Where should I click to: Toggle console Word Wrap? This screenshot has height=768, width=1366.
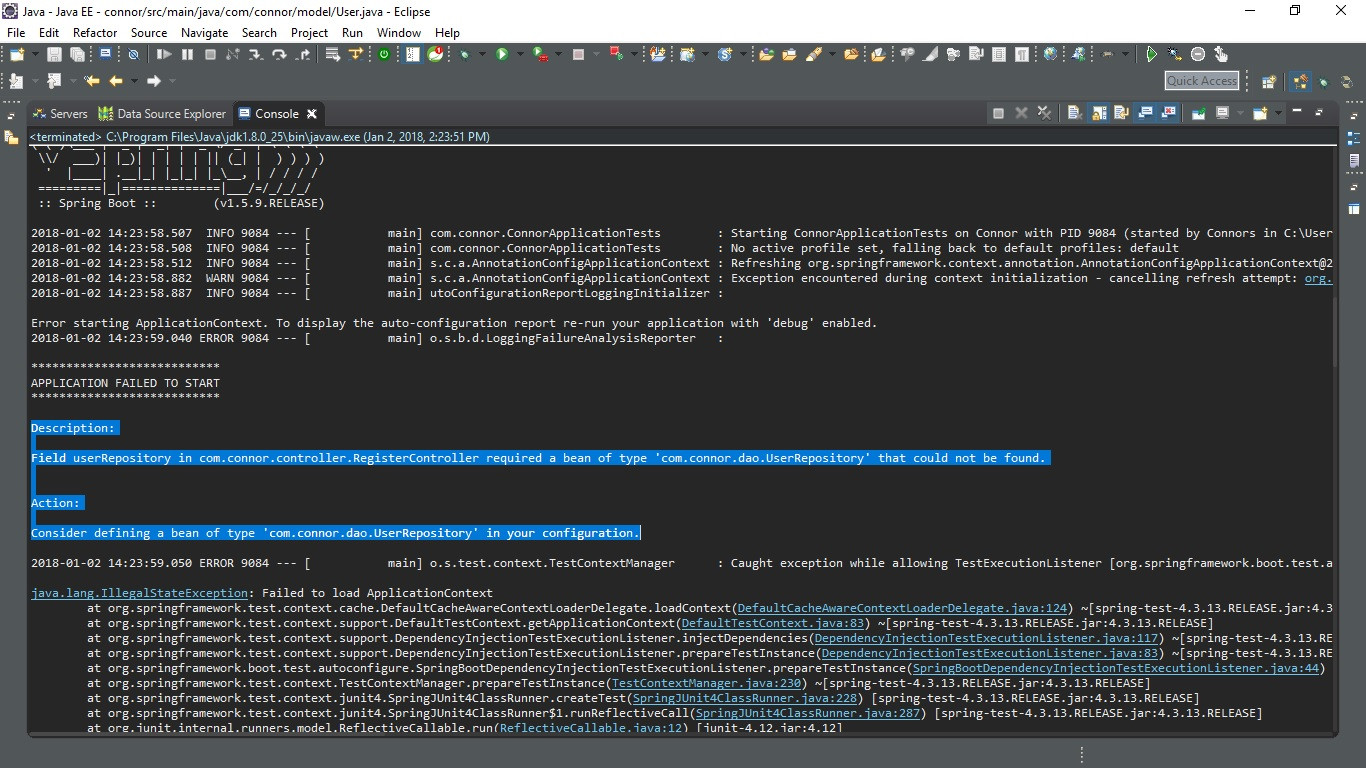pyautogui.click(x=1121, y=113)
